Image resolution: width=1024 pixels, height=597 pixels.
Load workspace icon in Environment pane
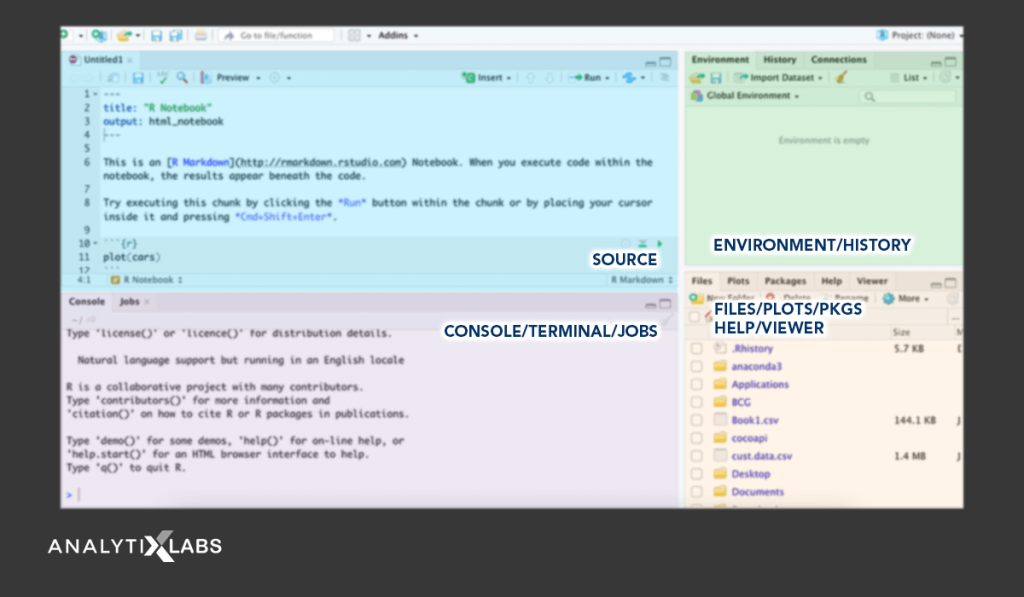pos(697,78)
